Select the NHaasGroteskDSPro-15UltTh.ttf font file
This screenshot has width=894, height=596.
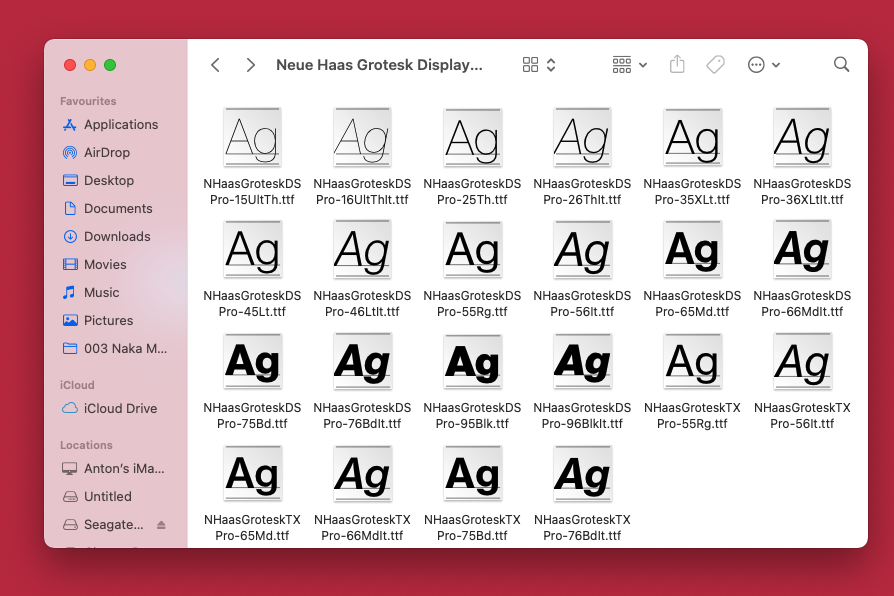coord(252,137)
